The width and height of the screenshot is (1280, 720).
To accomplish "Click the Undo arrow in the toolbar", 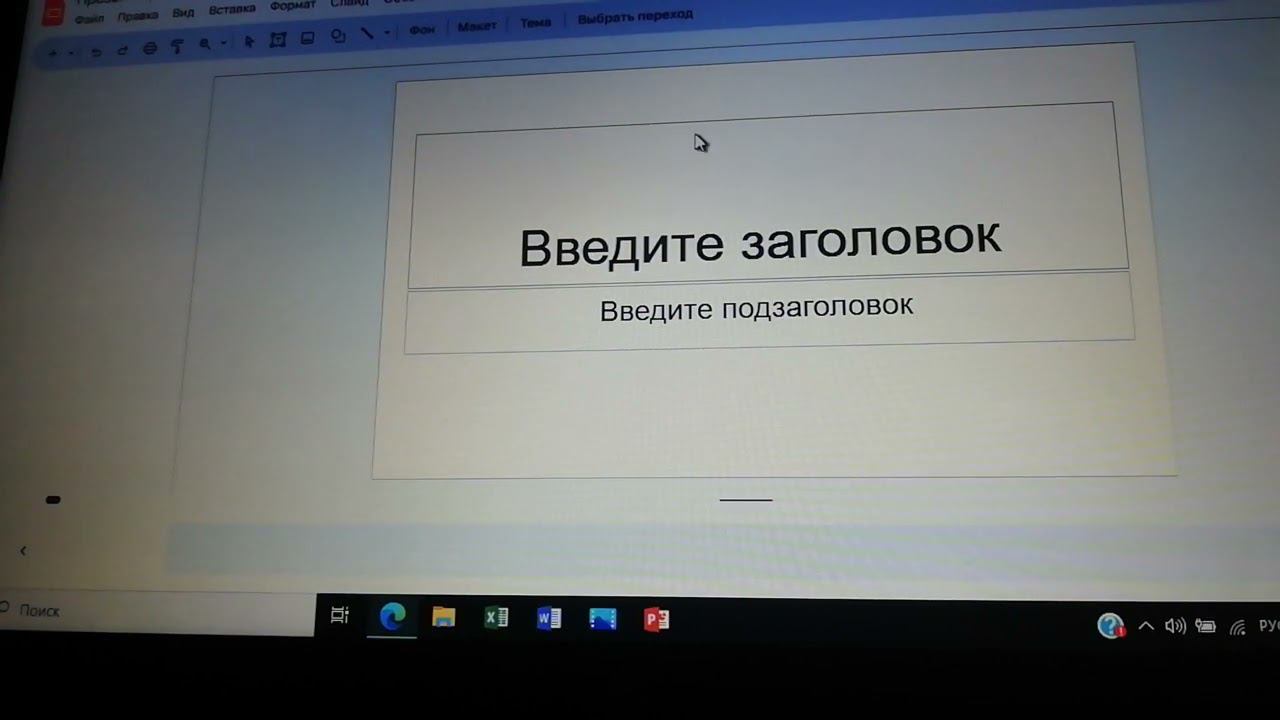I will coord(96,52).
